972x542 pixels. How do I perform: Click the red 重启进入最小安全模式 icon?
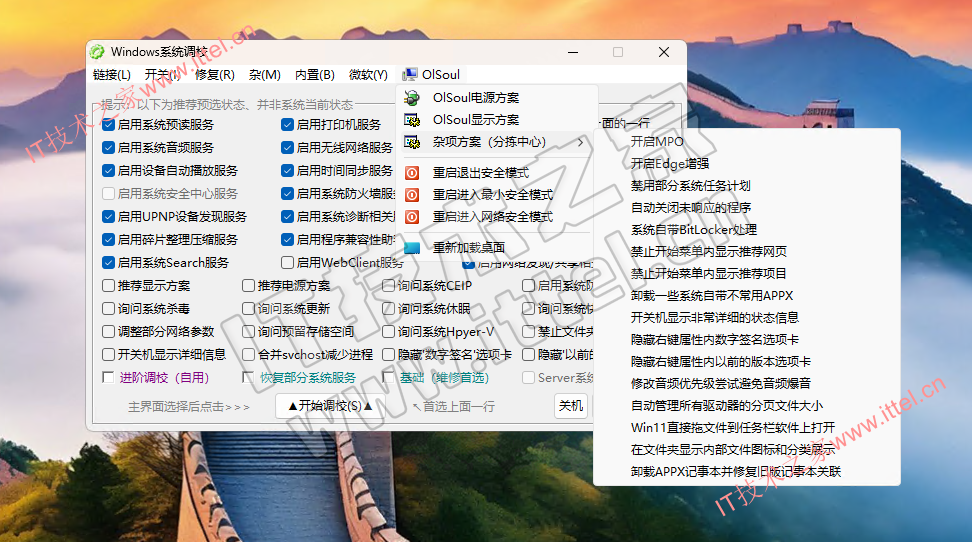(412, 195)
